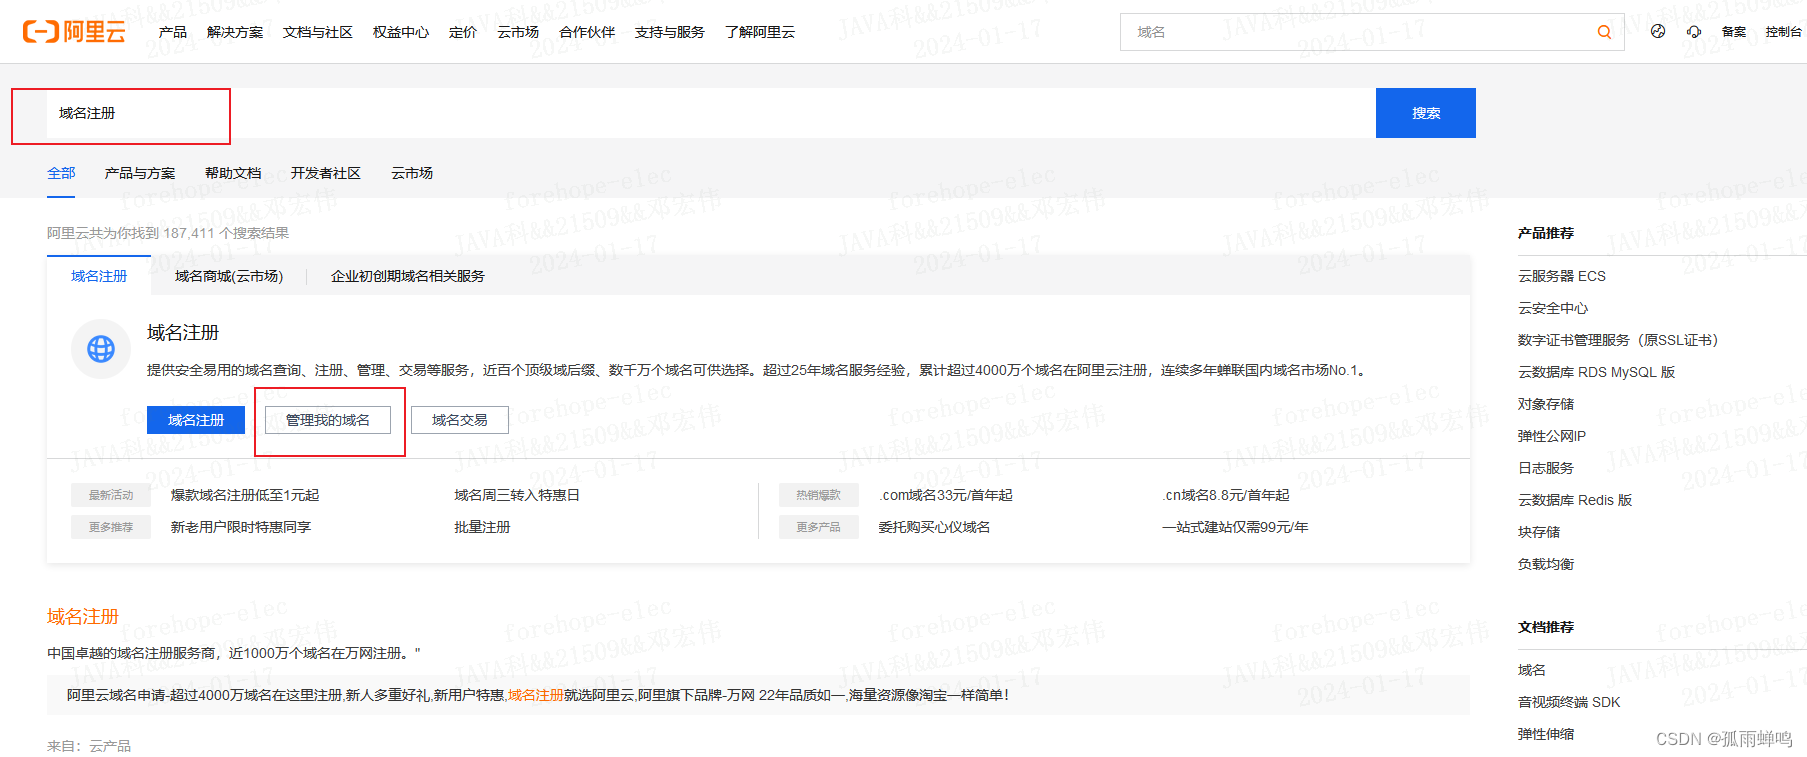The height and width of the screenshot is (757, 1807).
Task: Select the 全部 results filter tab
Action: (61, 173)
